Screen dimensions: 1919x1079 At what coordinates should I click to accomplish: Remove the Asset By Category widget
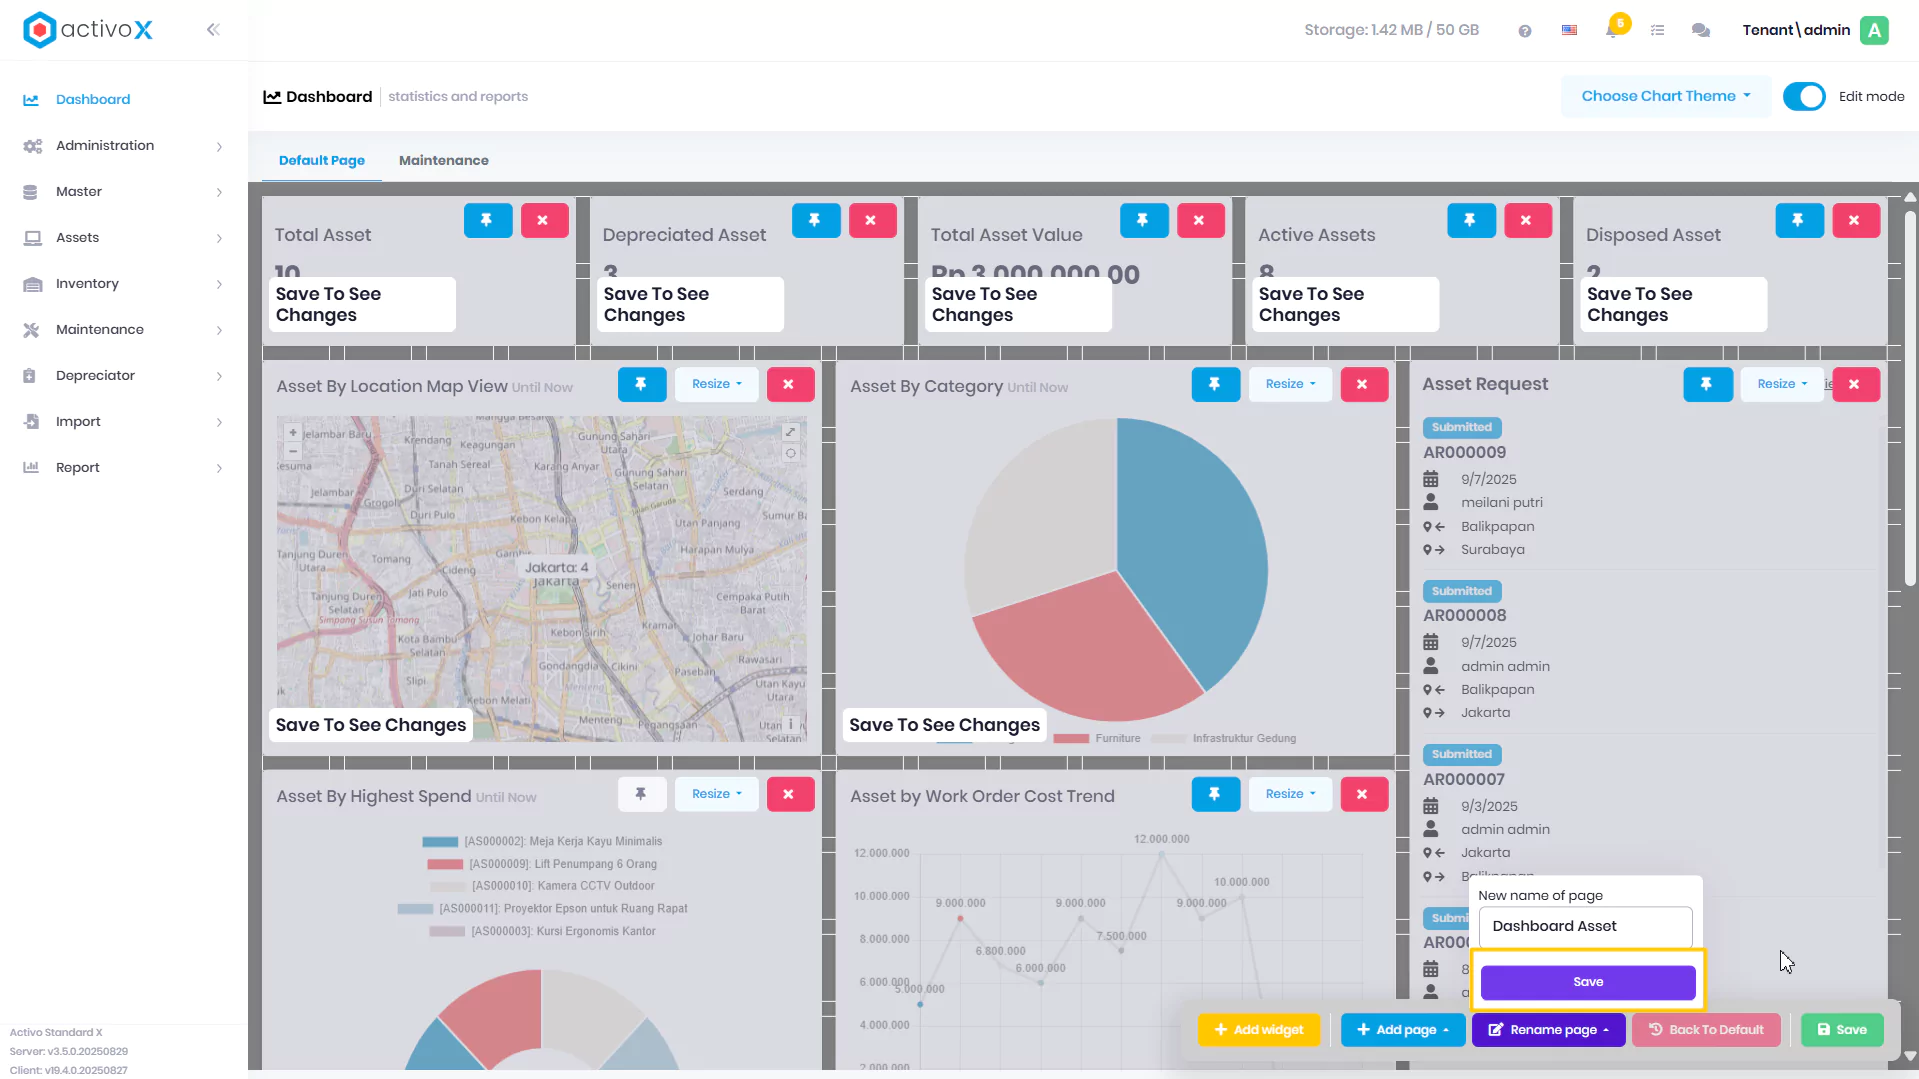[x=1363, y=384]
